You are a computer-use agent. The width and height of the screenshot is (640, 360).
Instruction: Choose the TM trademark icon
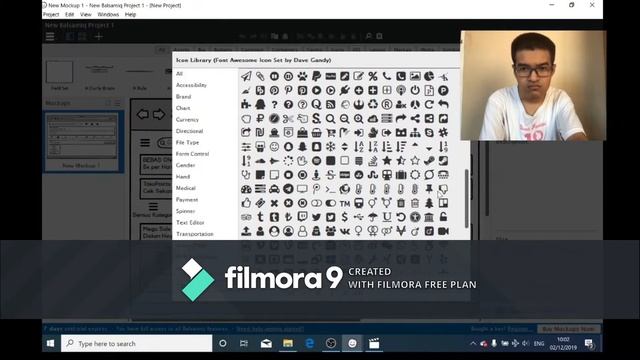click(x=344, y=203)
